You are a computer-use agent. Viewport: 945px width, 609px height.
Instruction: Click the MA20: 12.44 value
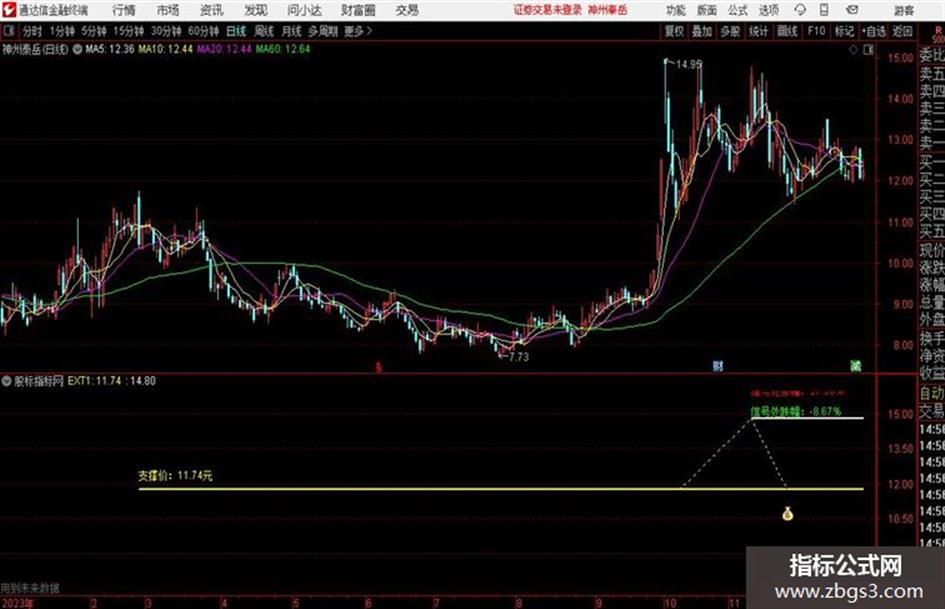[x=224, y=49]
